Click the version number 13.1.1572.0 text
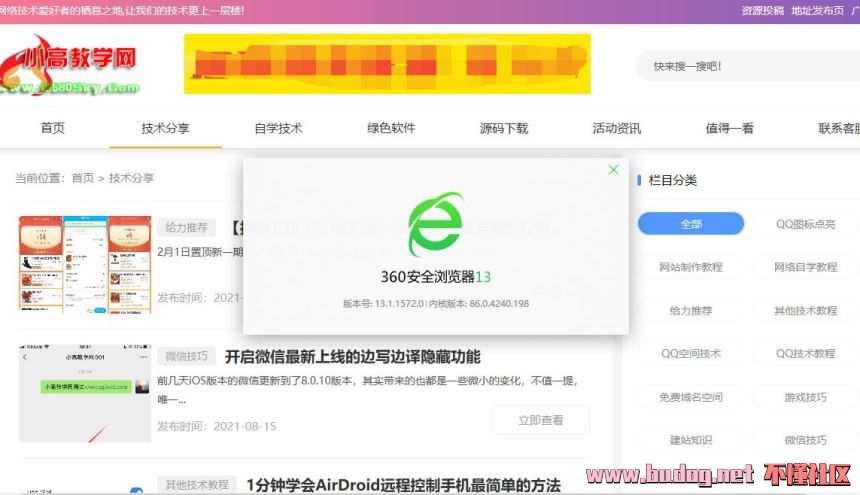The width and height of the screenshot is (860, 495). click(383, 303)
